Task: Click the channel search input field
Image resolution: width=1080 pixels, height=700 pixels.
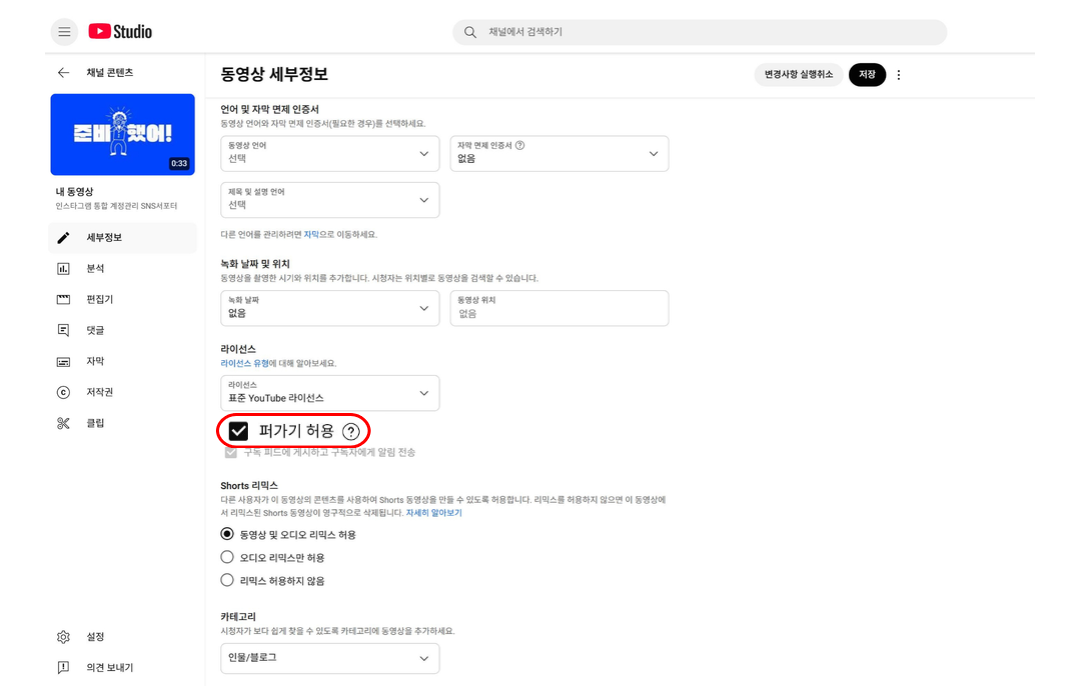Action: tap(700, 32)
